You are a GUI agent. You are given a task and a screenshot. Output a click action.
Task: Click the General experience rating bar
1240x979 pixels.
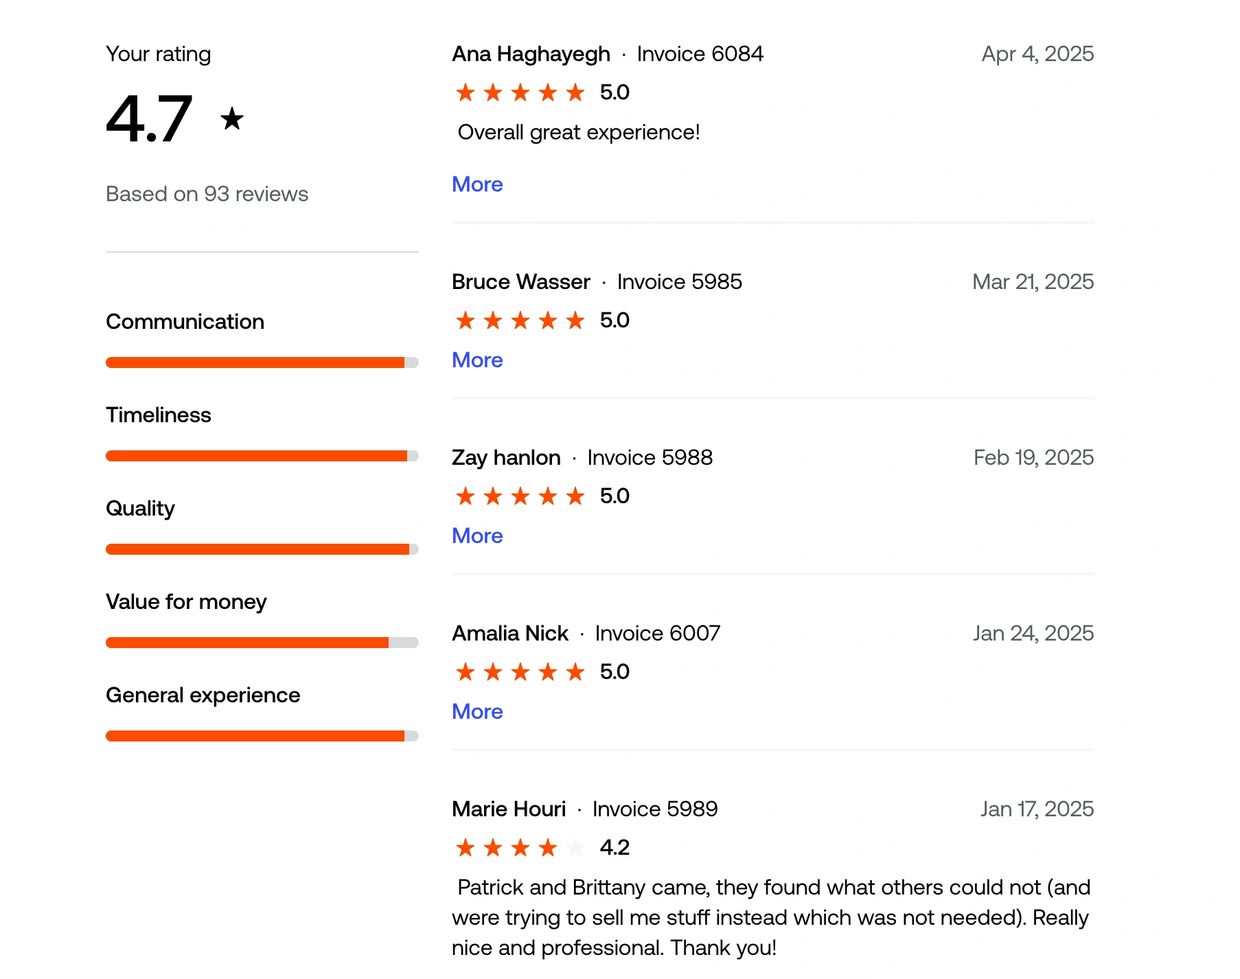pos(262,736)
